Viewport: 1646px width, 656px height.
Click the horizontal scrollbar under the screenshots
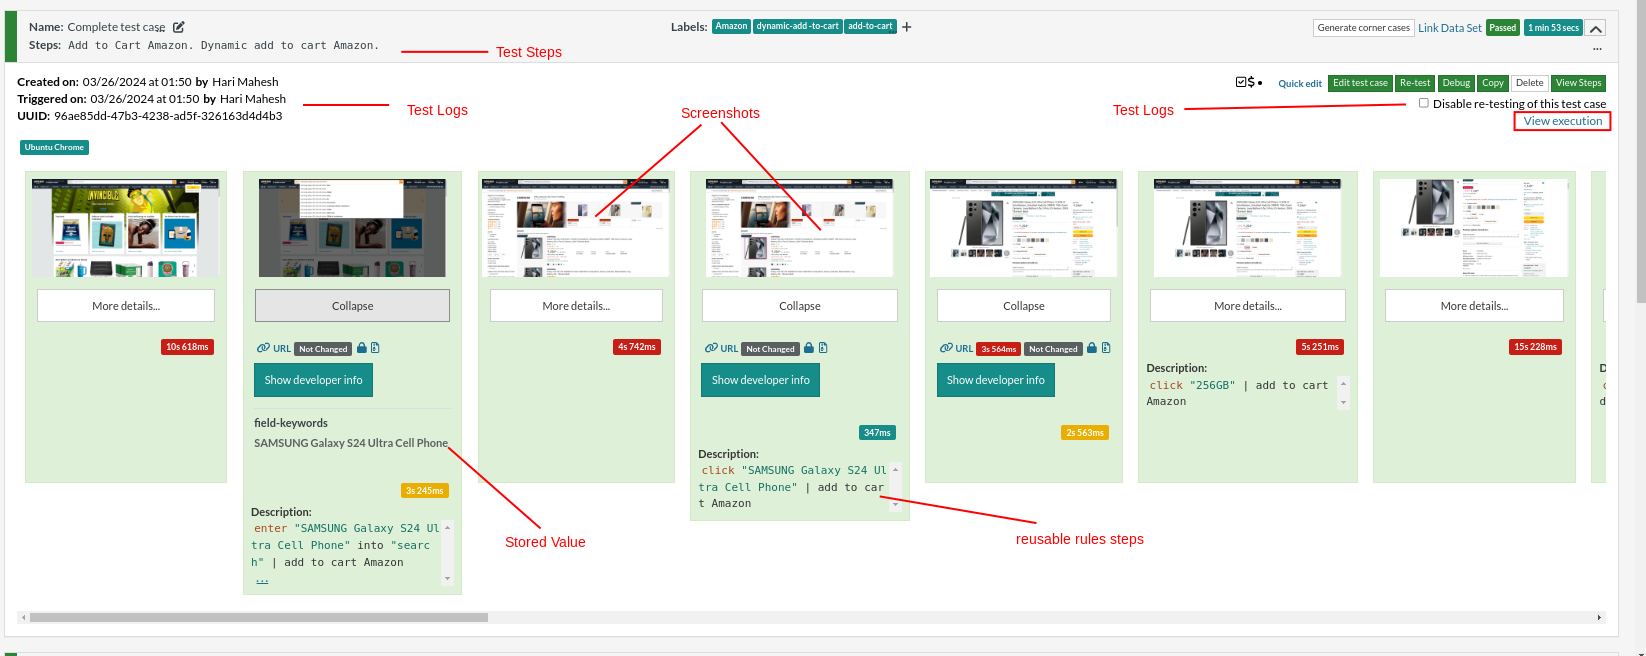[258, 617]
